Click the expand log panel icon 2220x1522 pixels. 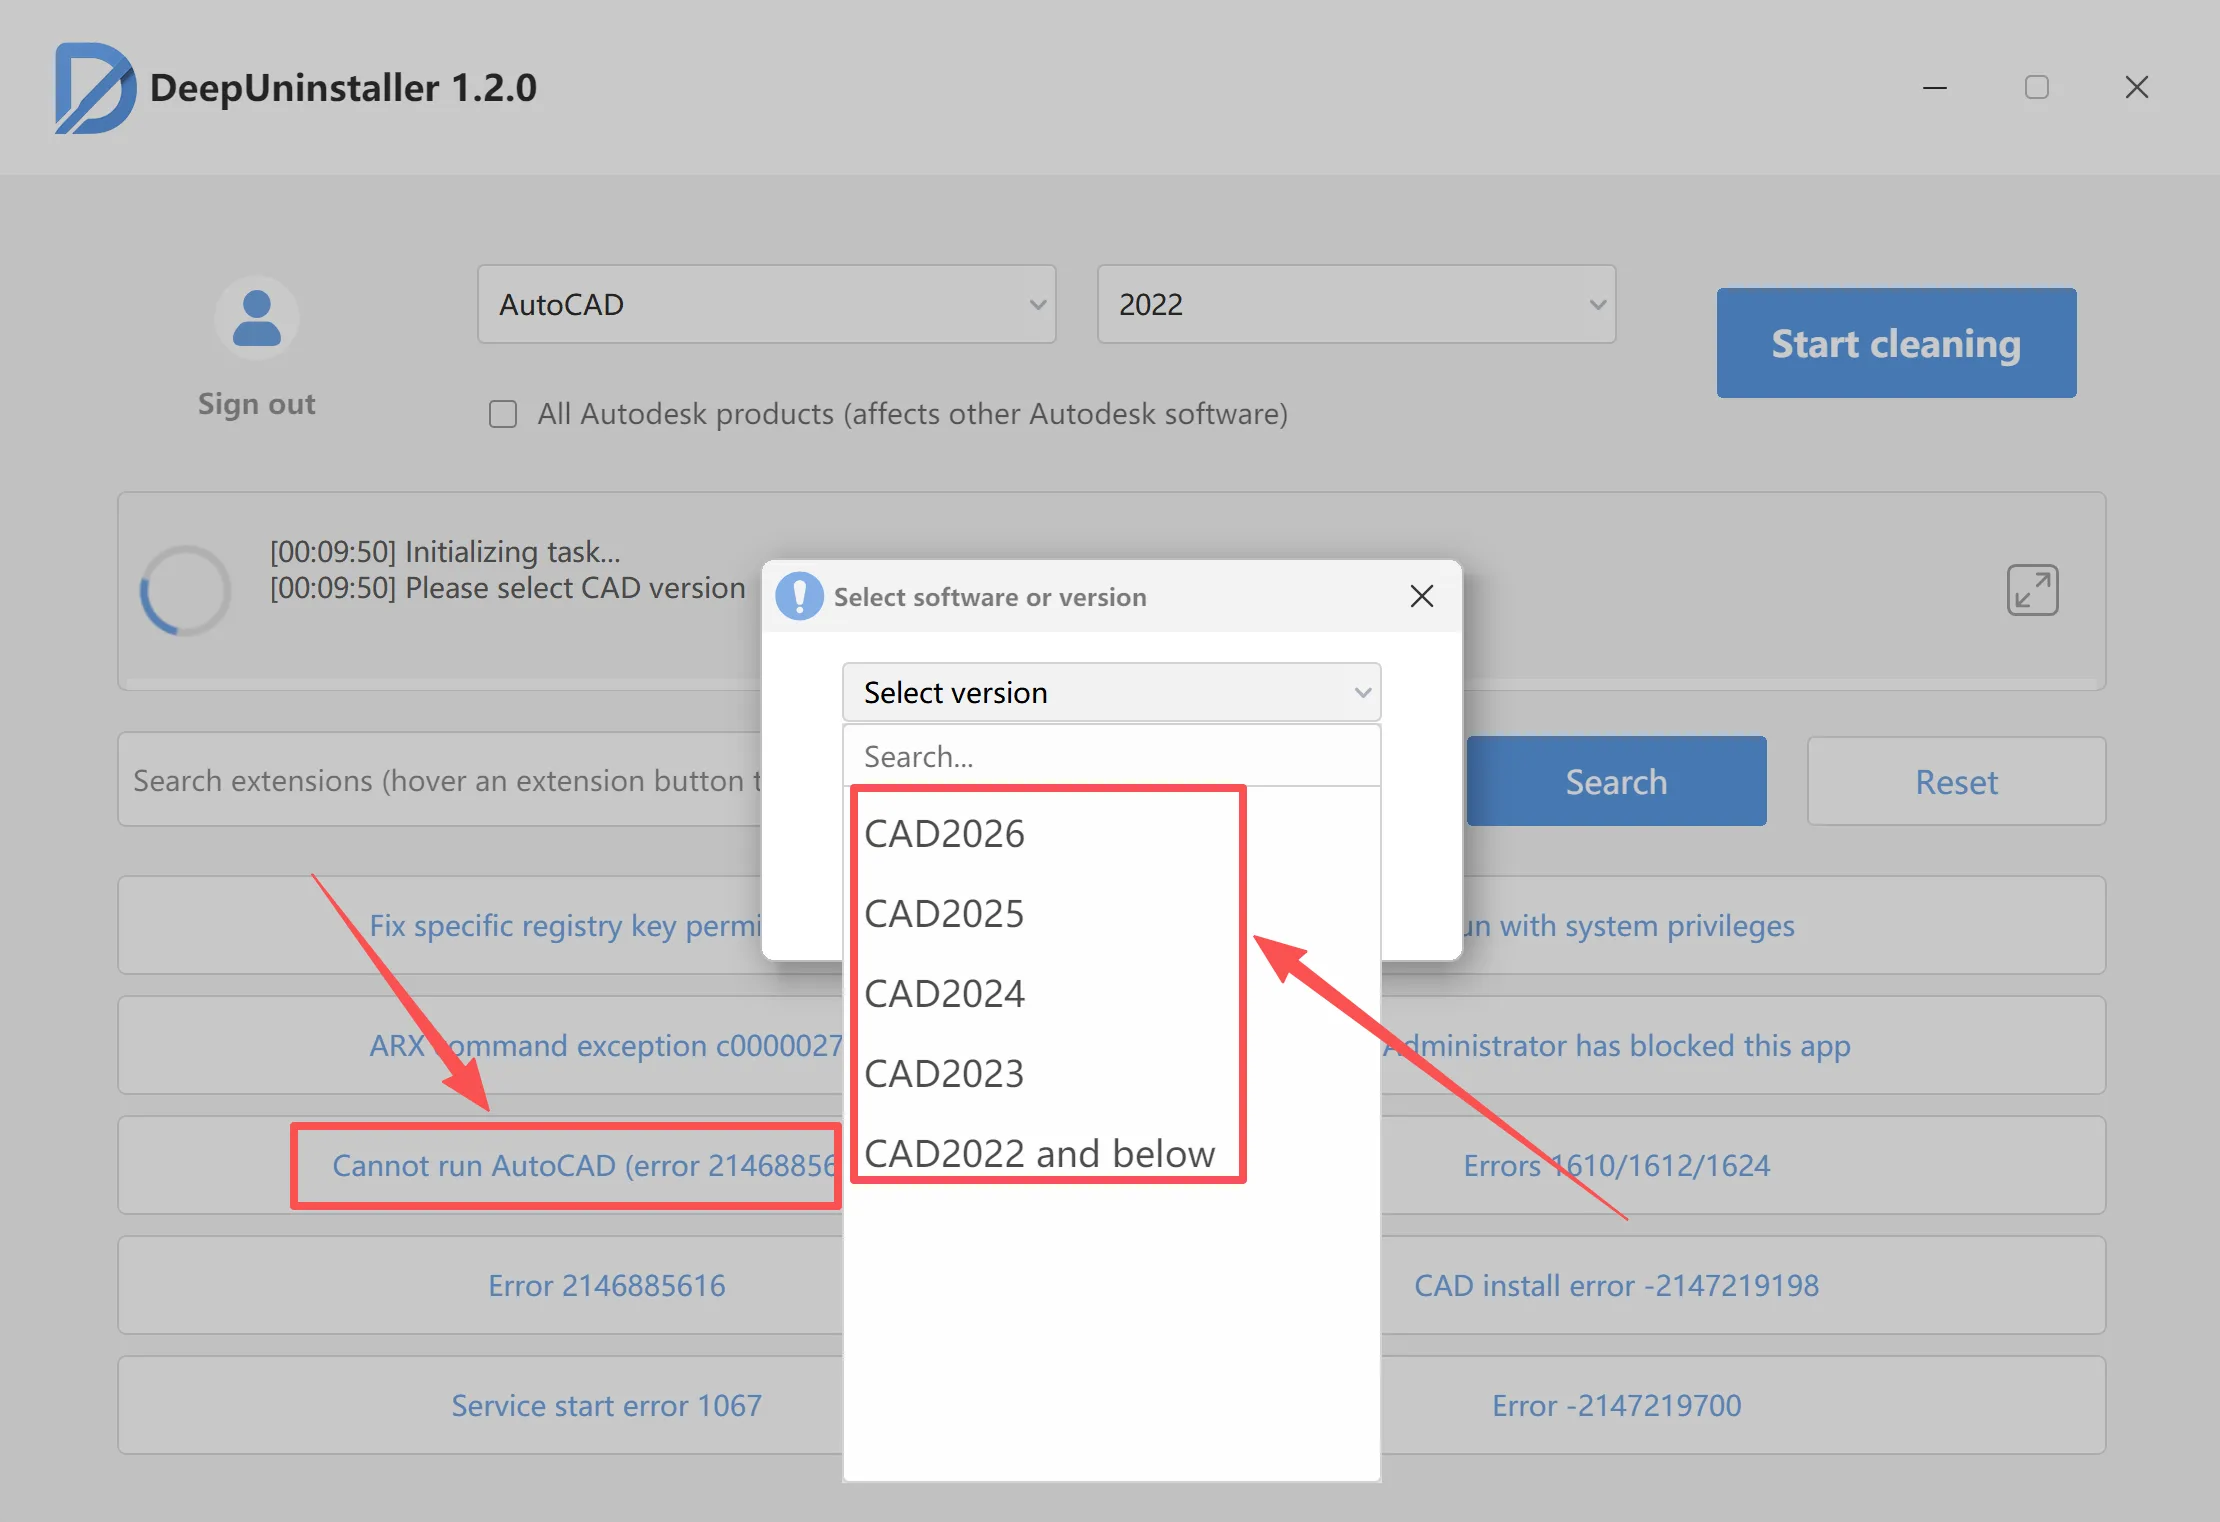pos(2032,590)
